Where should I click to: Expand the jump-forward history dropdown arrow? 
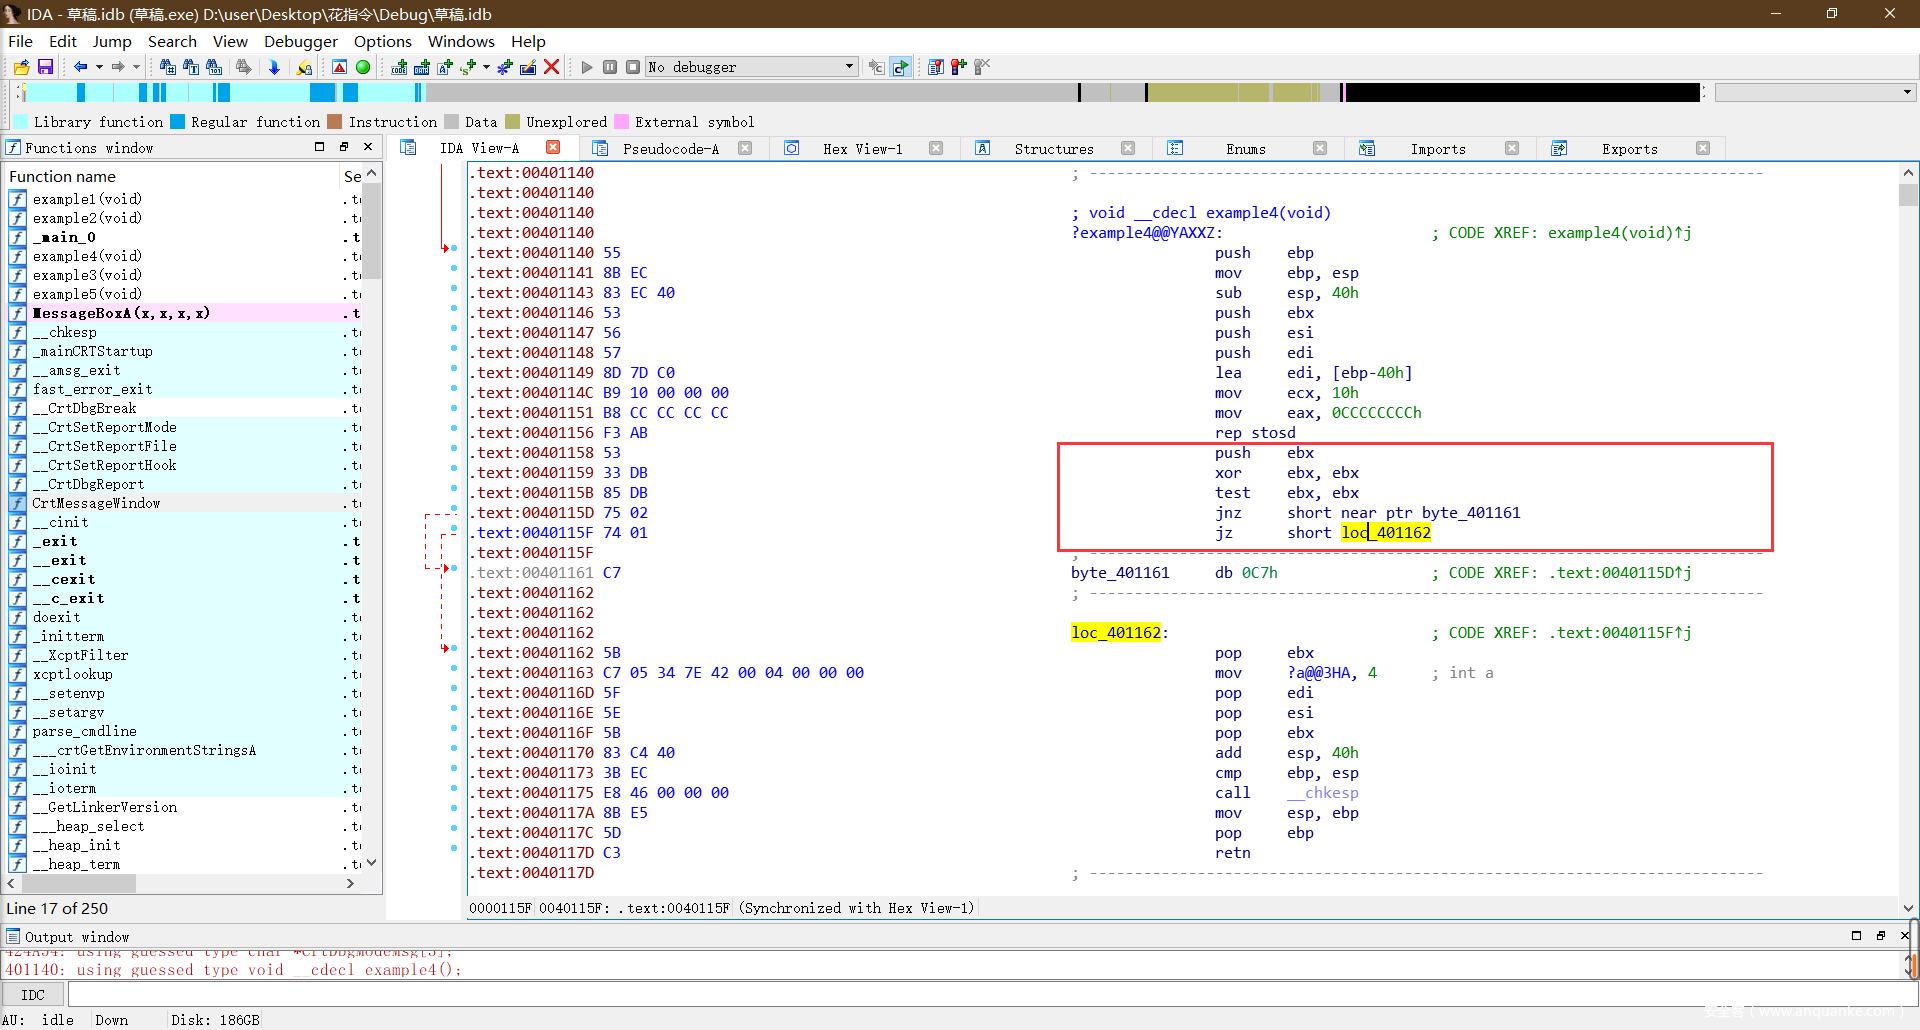point(136,67)
